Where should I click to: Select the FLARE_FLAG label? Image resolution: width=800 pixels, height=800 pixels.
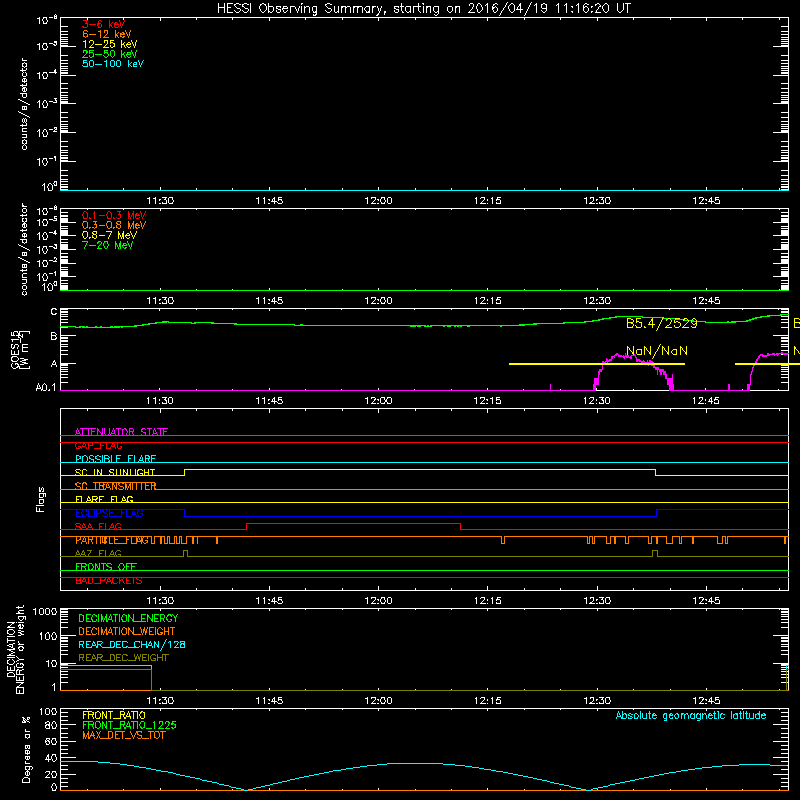point(104,499)
